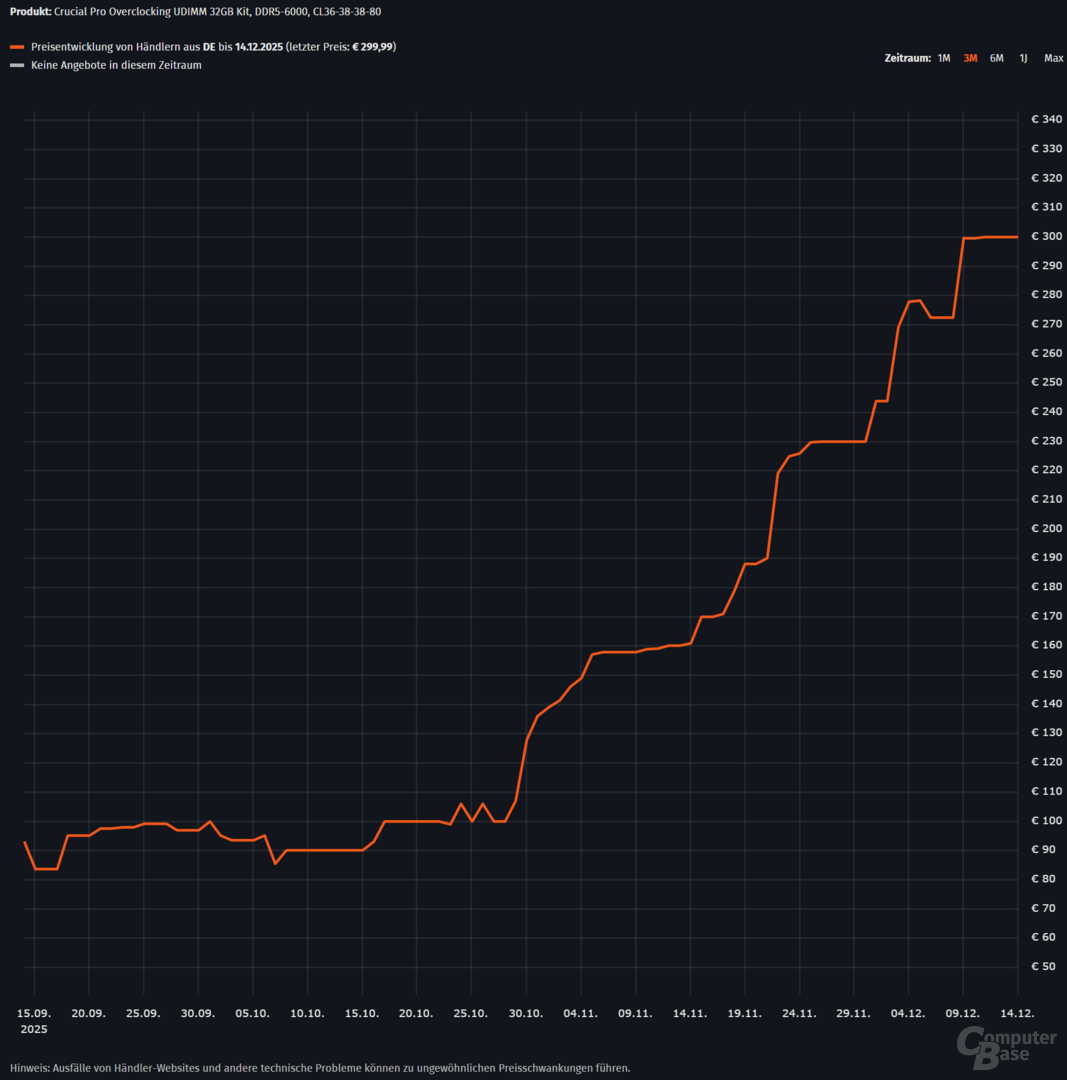Show the 6M price history
1067x1080 pixels.
(996, 58)
